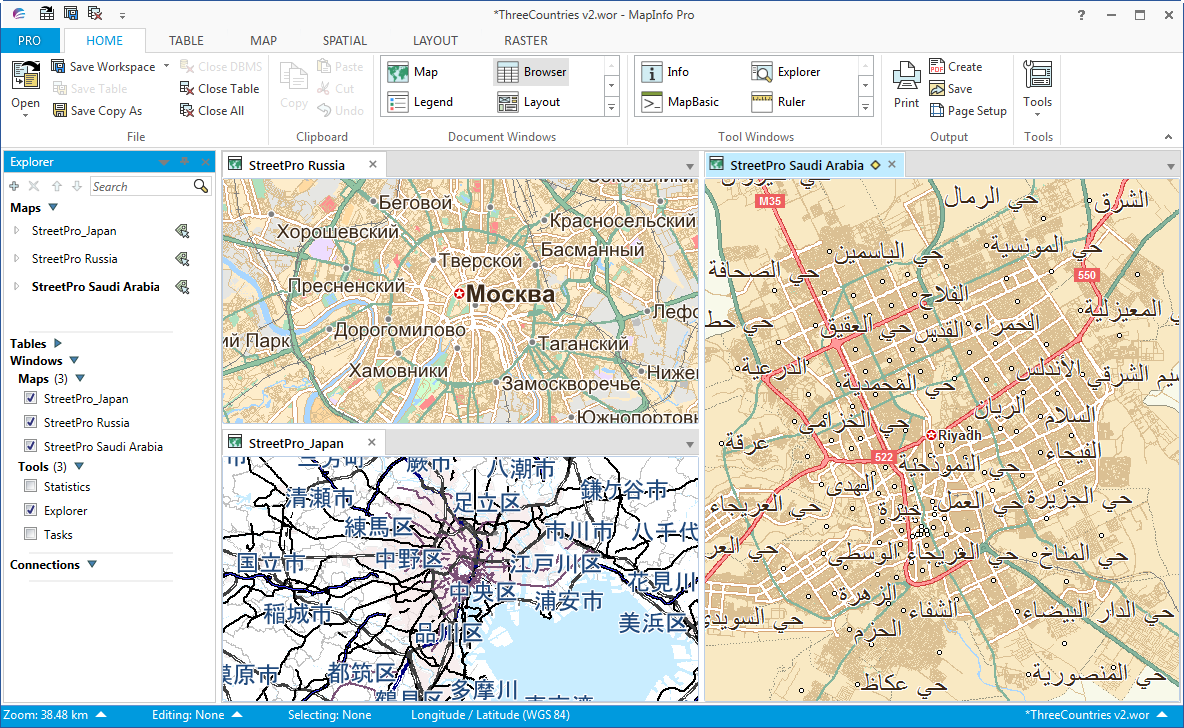1184x728 pixels.
Task: Switch to the TABLE ribbon tab
Action: tap(186, 41)
